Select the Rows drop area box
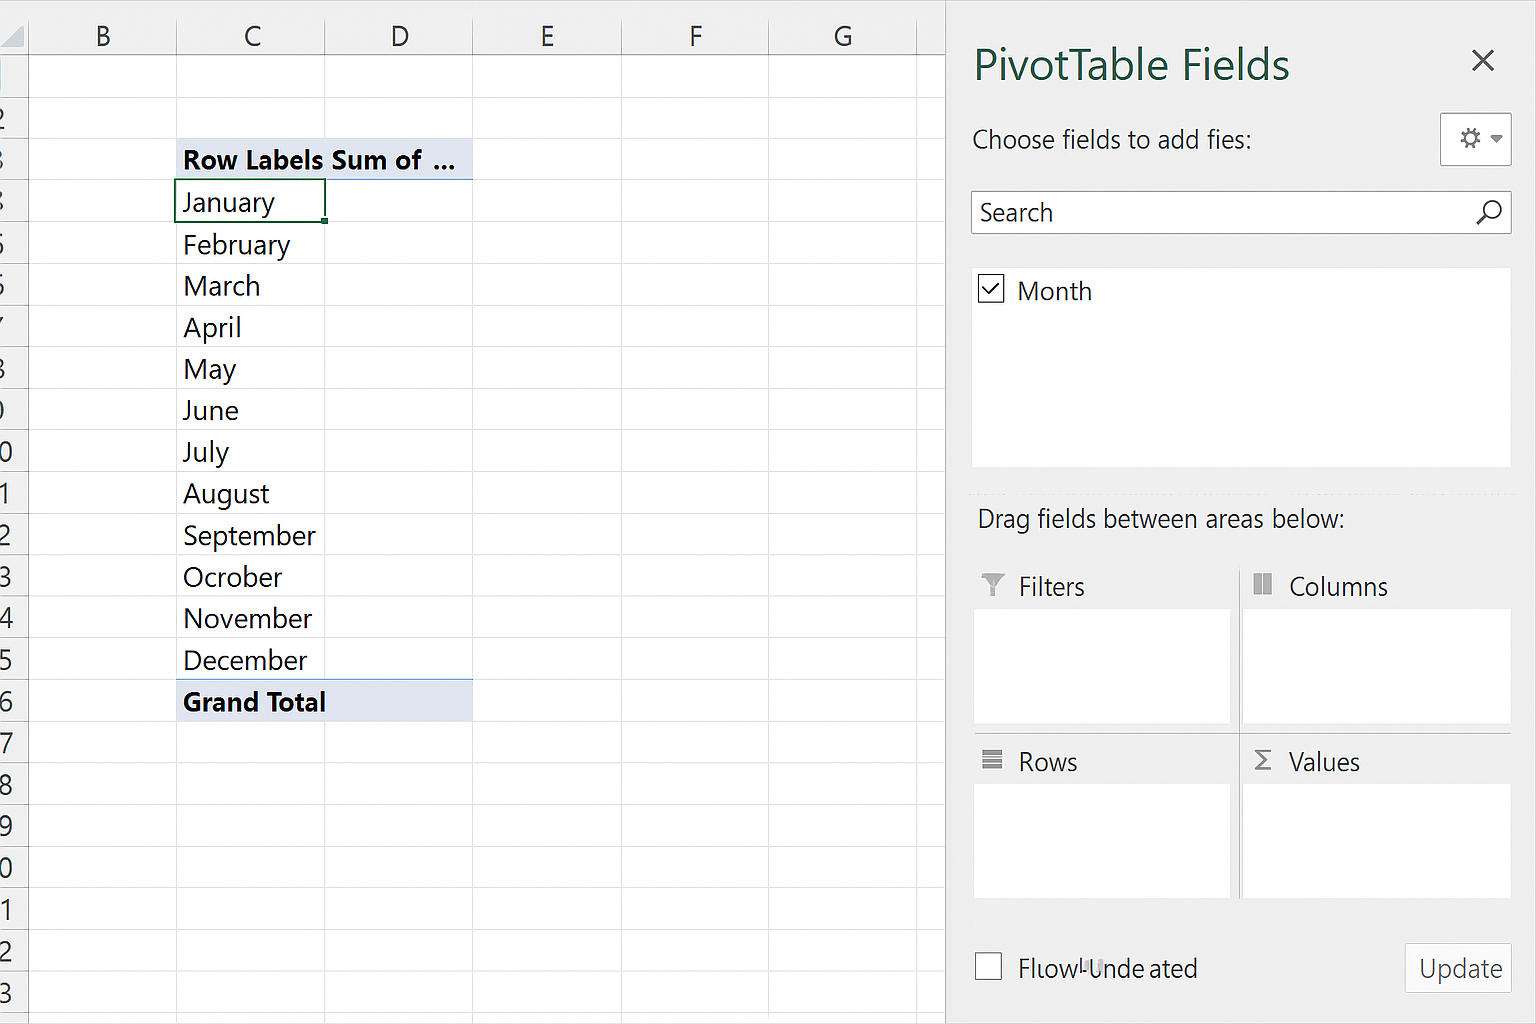Image resolution: width=1536 pixels, height=1024 pixels. click(x=1102, y=841)
